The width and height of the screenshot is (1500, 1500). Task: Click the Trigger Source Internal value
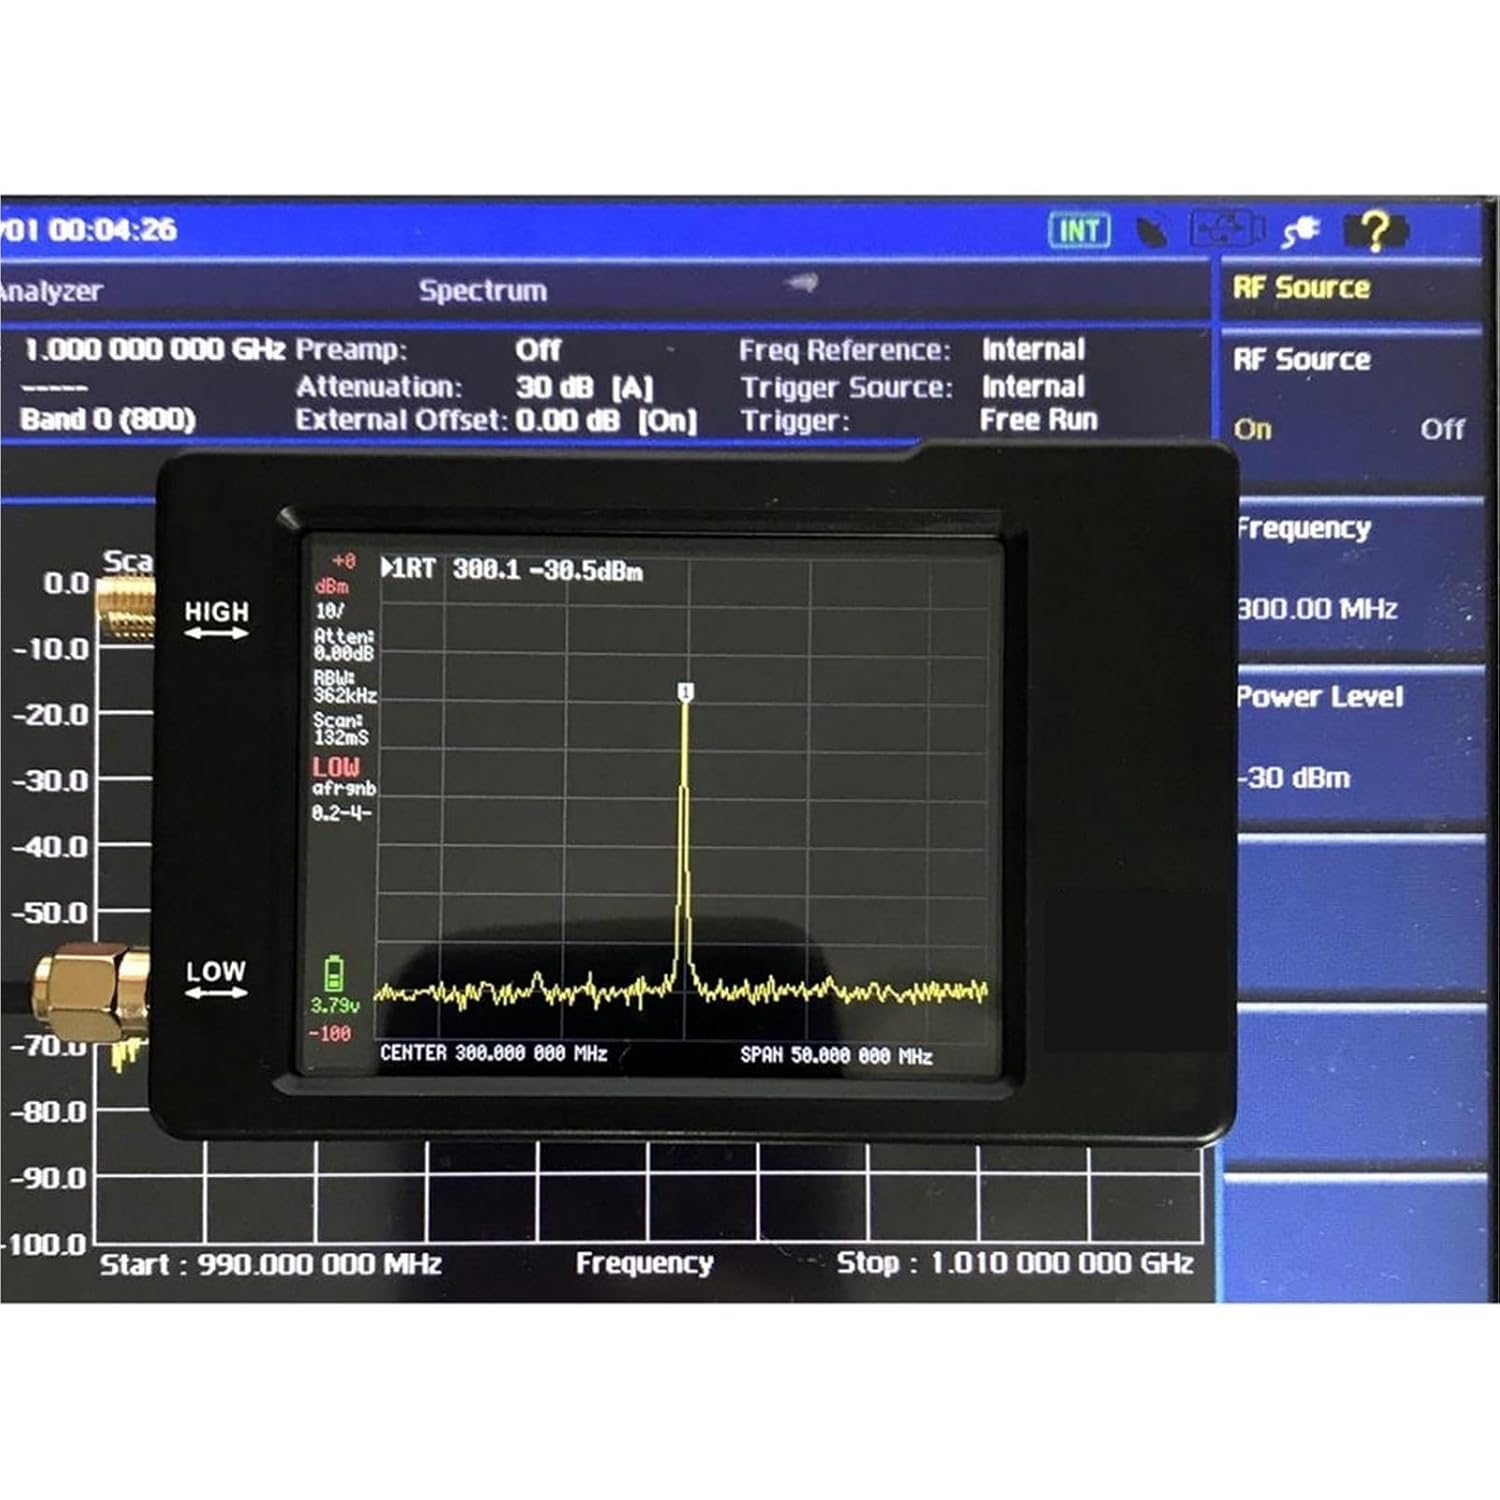[x=1033, y=386]
